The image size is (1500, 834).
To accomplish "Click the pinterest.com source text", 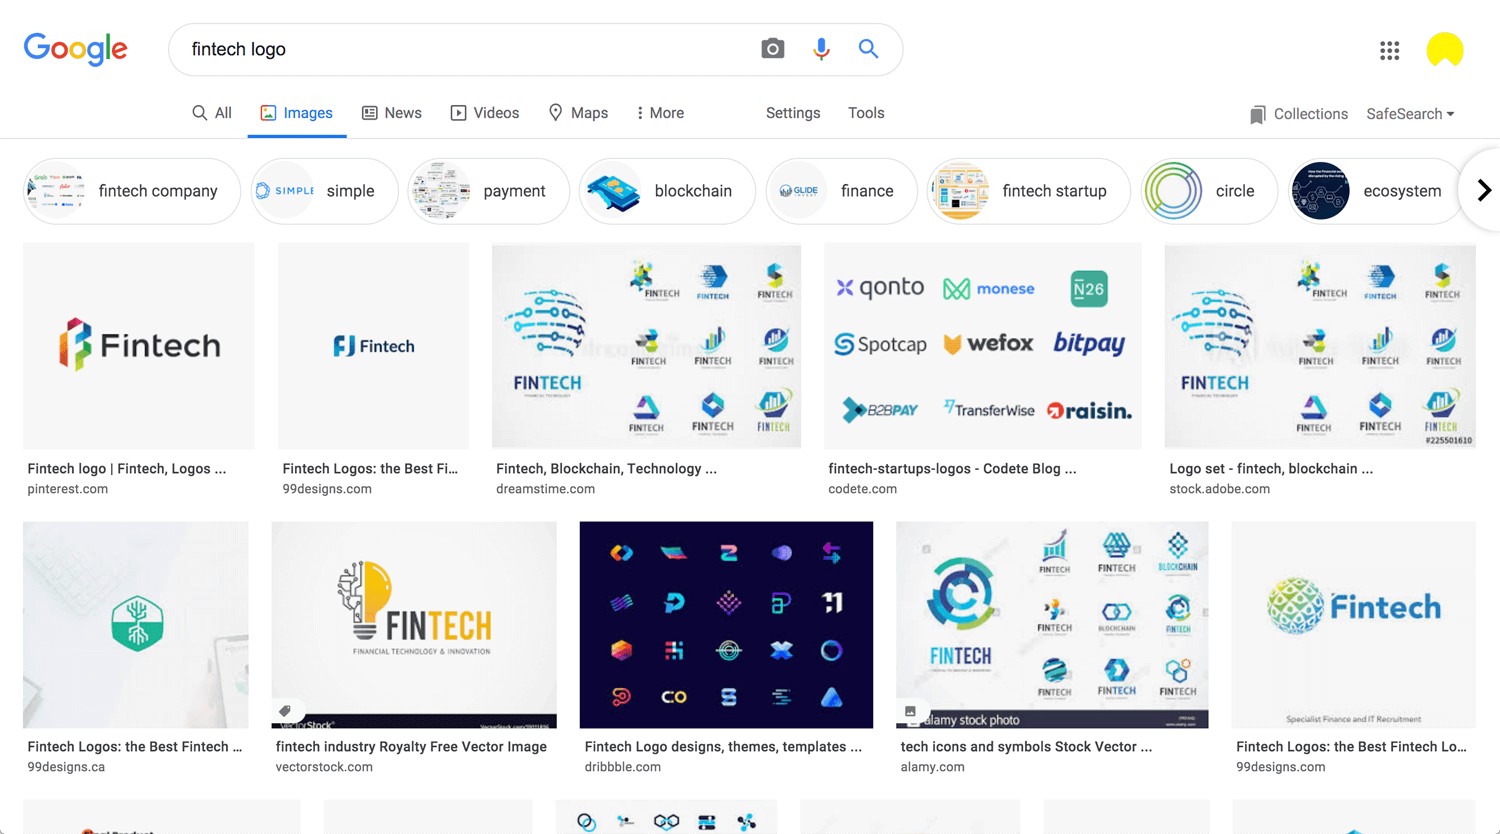I will coord(68,489).
